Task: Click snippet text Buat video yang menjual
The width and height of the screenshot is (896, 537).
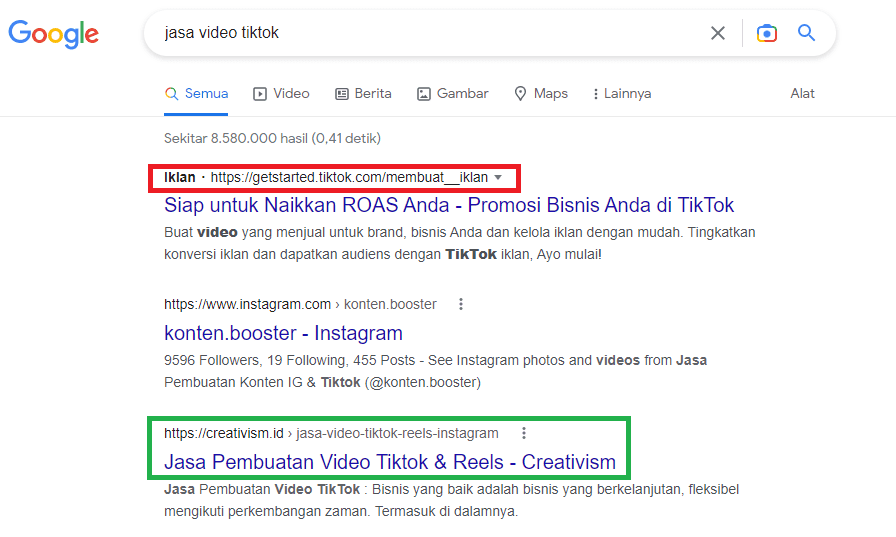Action: pyautogui.click(x=459, y=243)
